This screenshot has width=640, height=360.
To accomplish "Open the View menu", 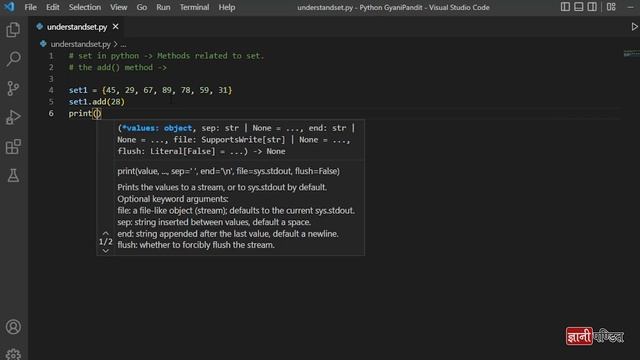I will click(x=118, y=7).
